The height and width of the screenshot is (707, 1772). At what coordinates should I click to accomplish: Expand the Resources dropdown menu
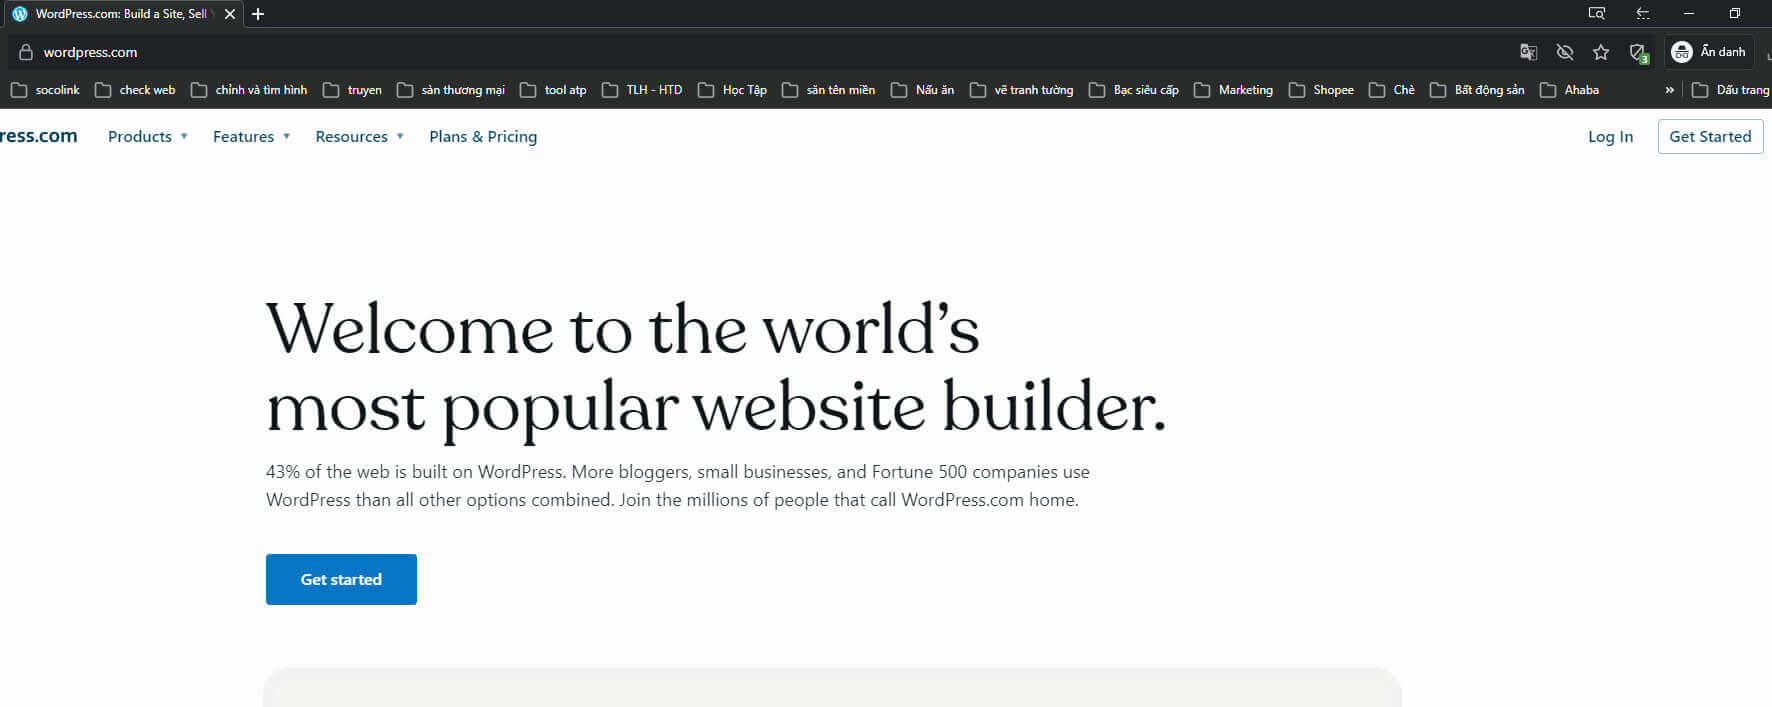360,137
